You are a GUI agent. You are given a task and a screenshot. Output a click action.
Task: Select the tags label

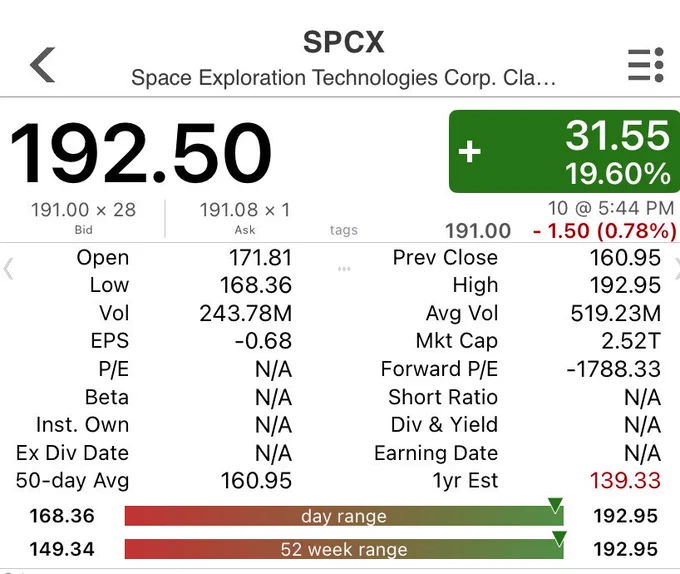343,230
